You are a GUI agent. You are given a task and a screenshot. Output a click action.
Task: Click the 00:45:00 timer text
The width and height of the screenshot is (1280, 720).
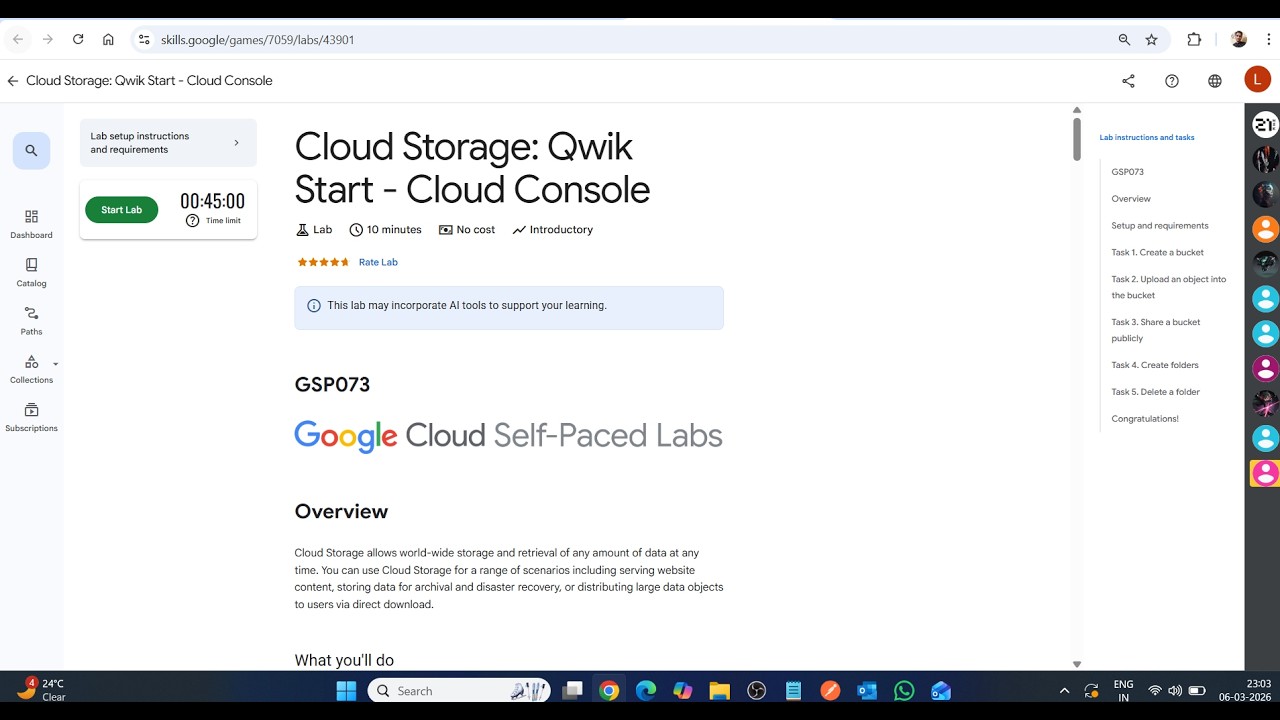click(212, 201)
